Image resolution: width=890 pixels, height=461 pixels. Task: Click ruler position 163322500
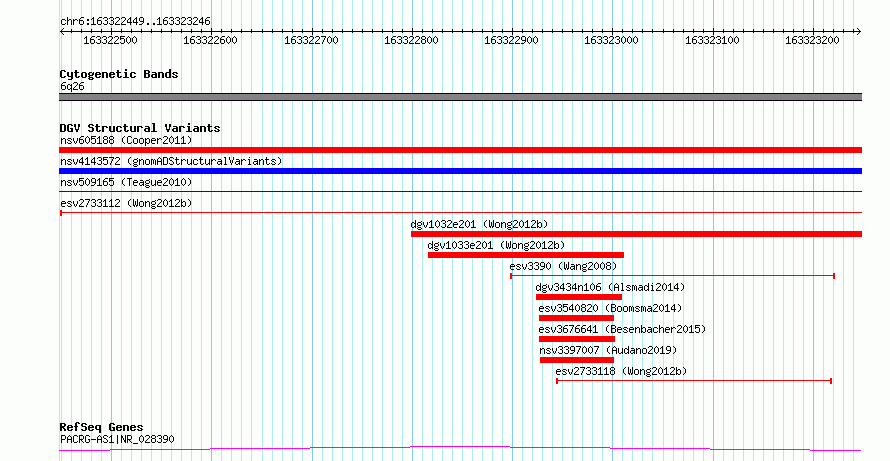pyautogui.click(x=110, y=40)
